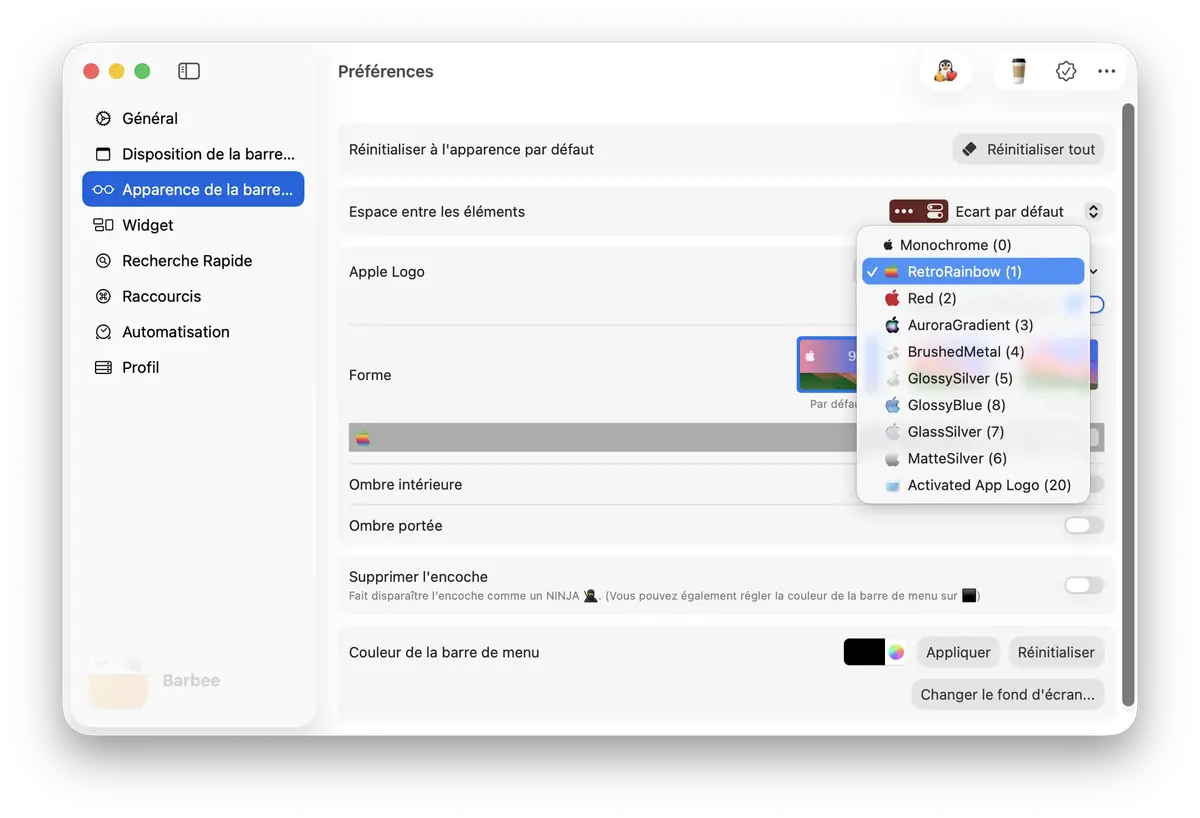Open the Widget settings panel

click(148, 225)
